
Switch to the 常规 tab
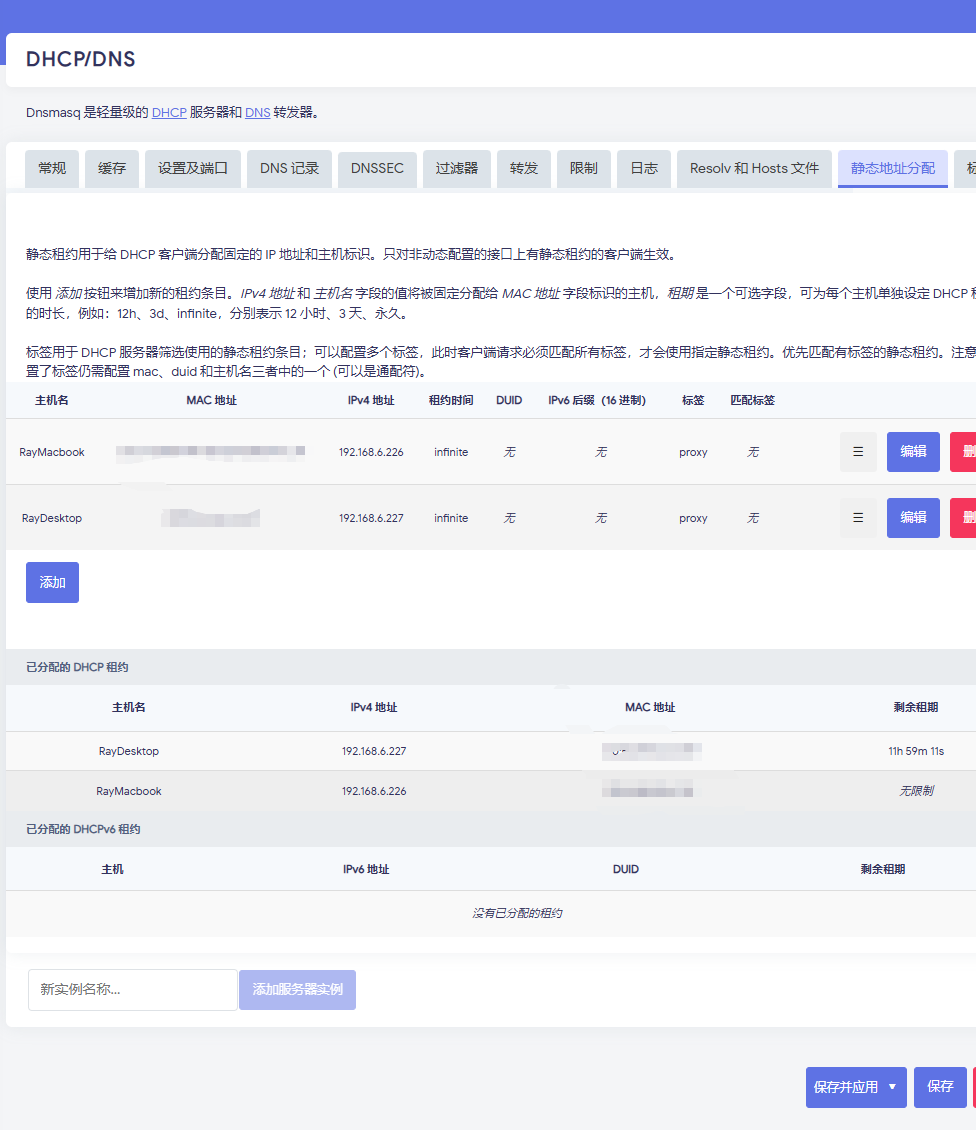coord(52,169)
